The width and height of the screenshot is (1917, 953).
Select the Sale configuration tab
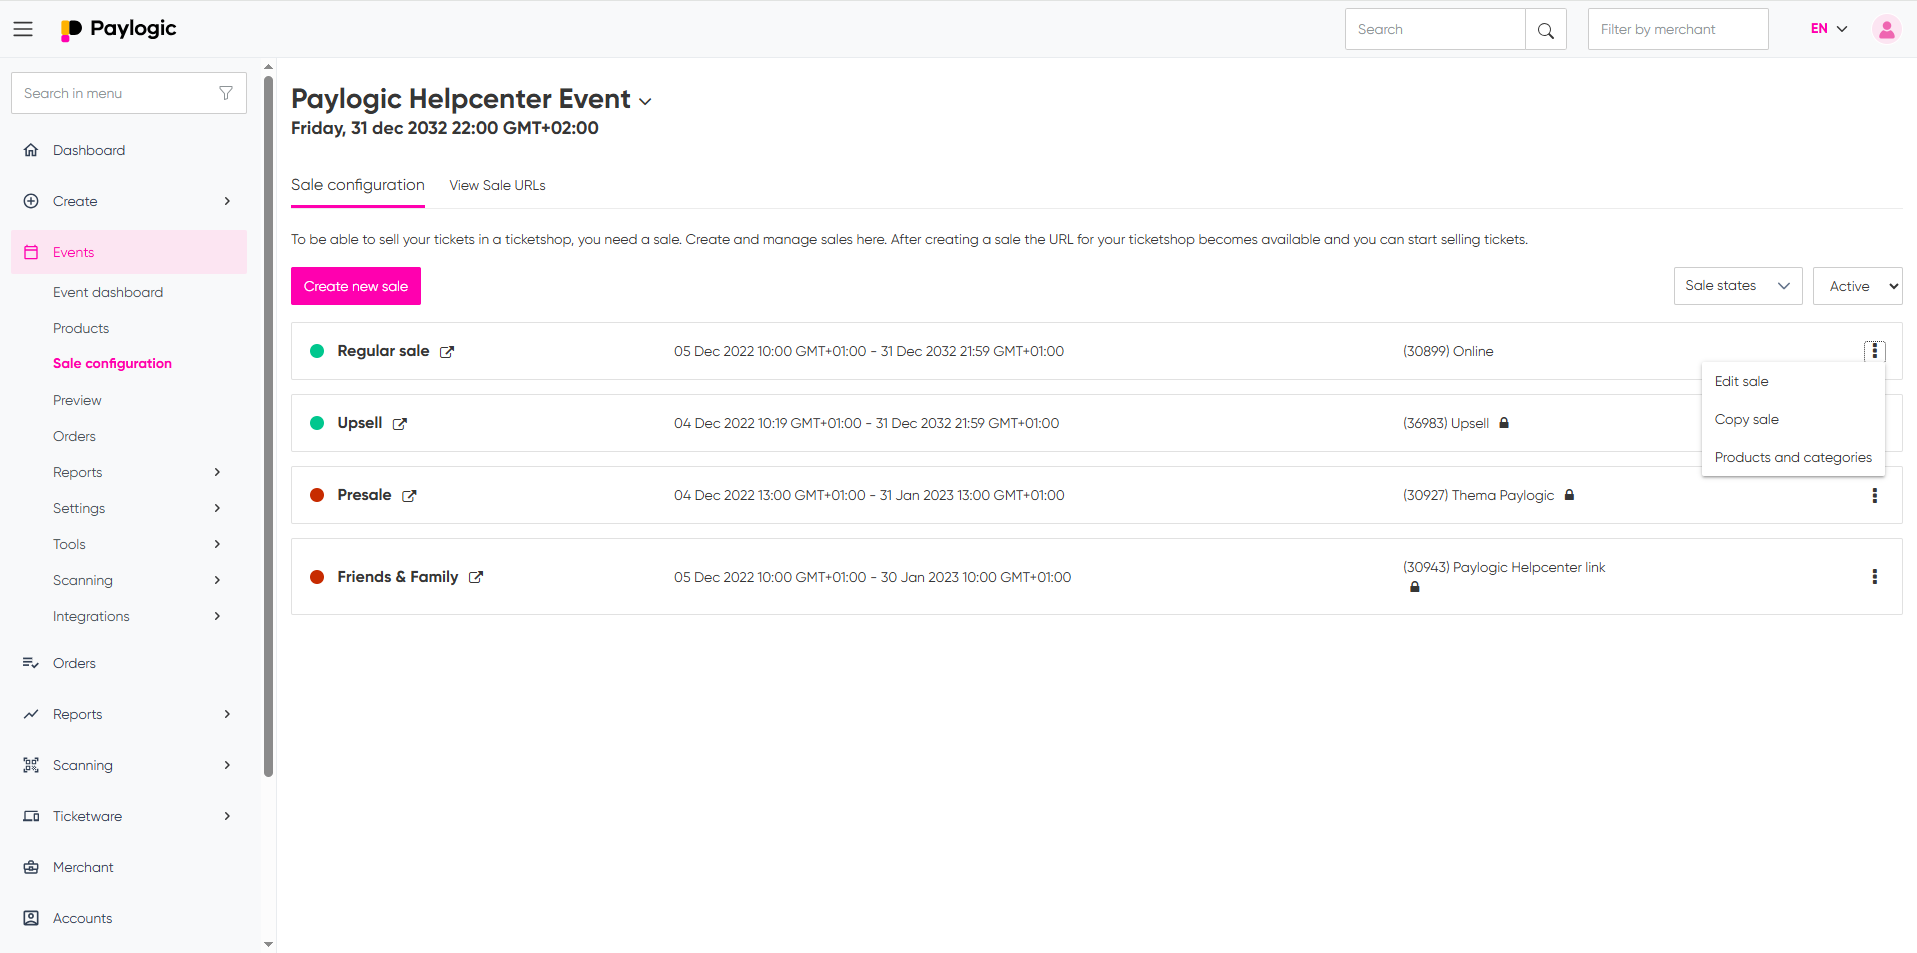[358, 185]
